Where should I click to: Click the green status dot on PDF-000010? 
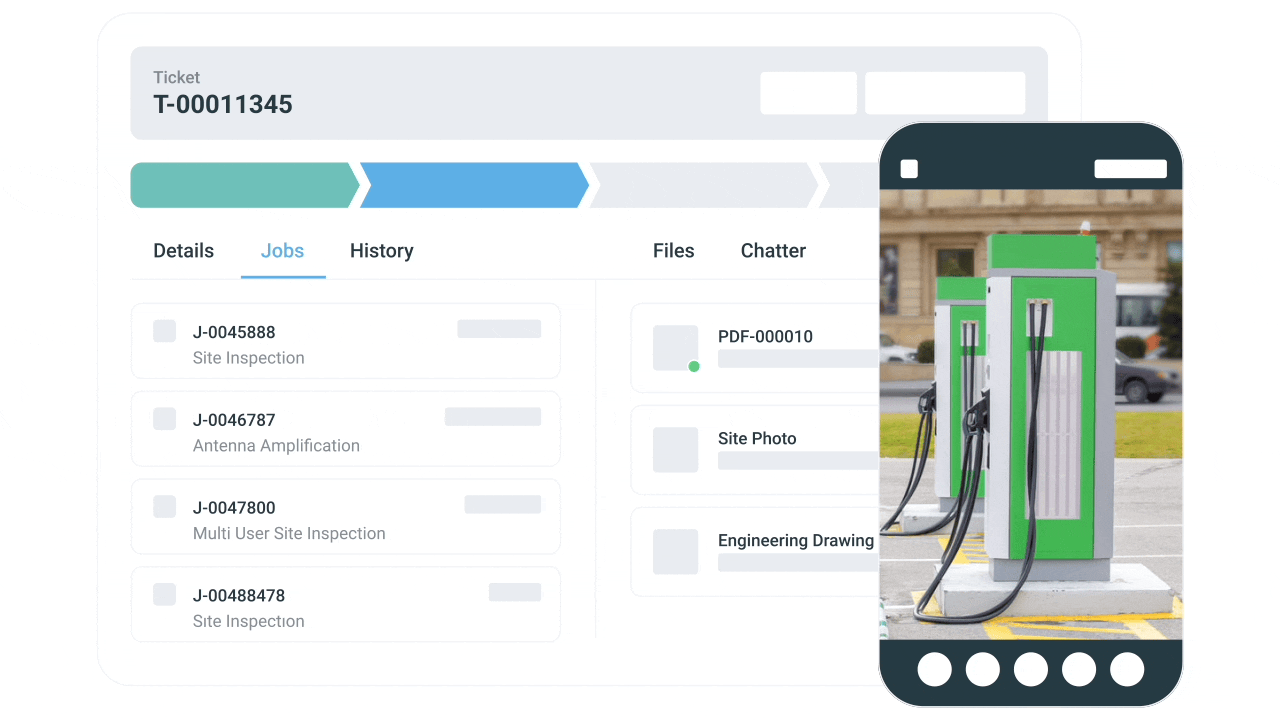point(693,366)
